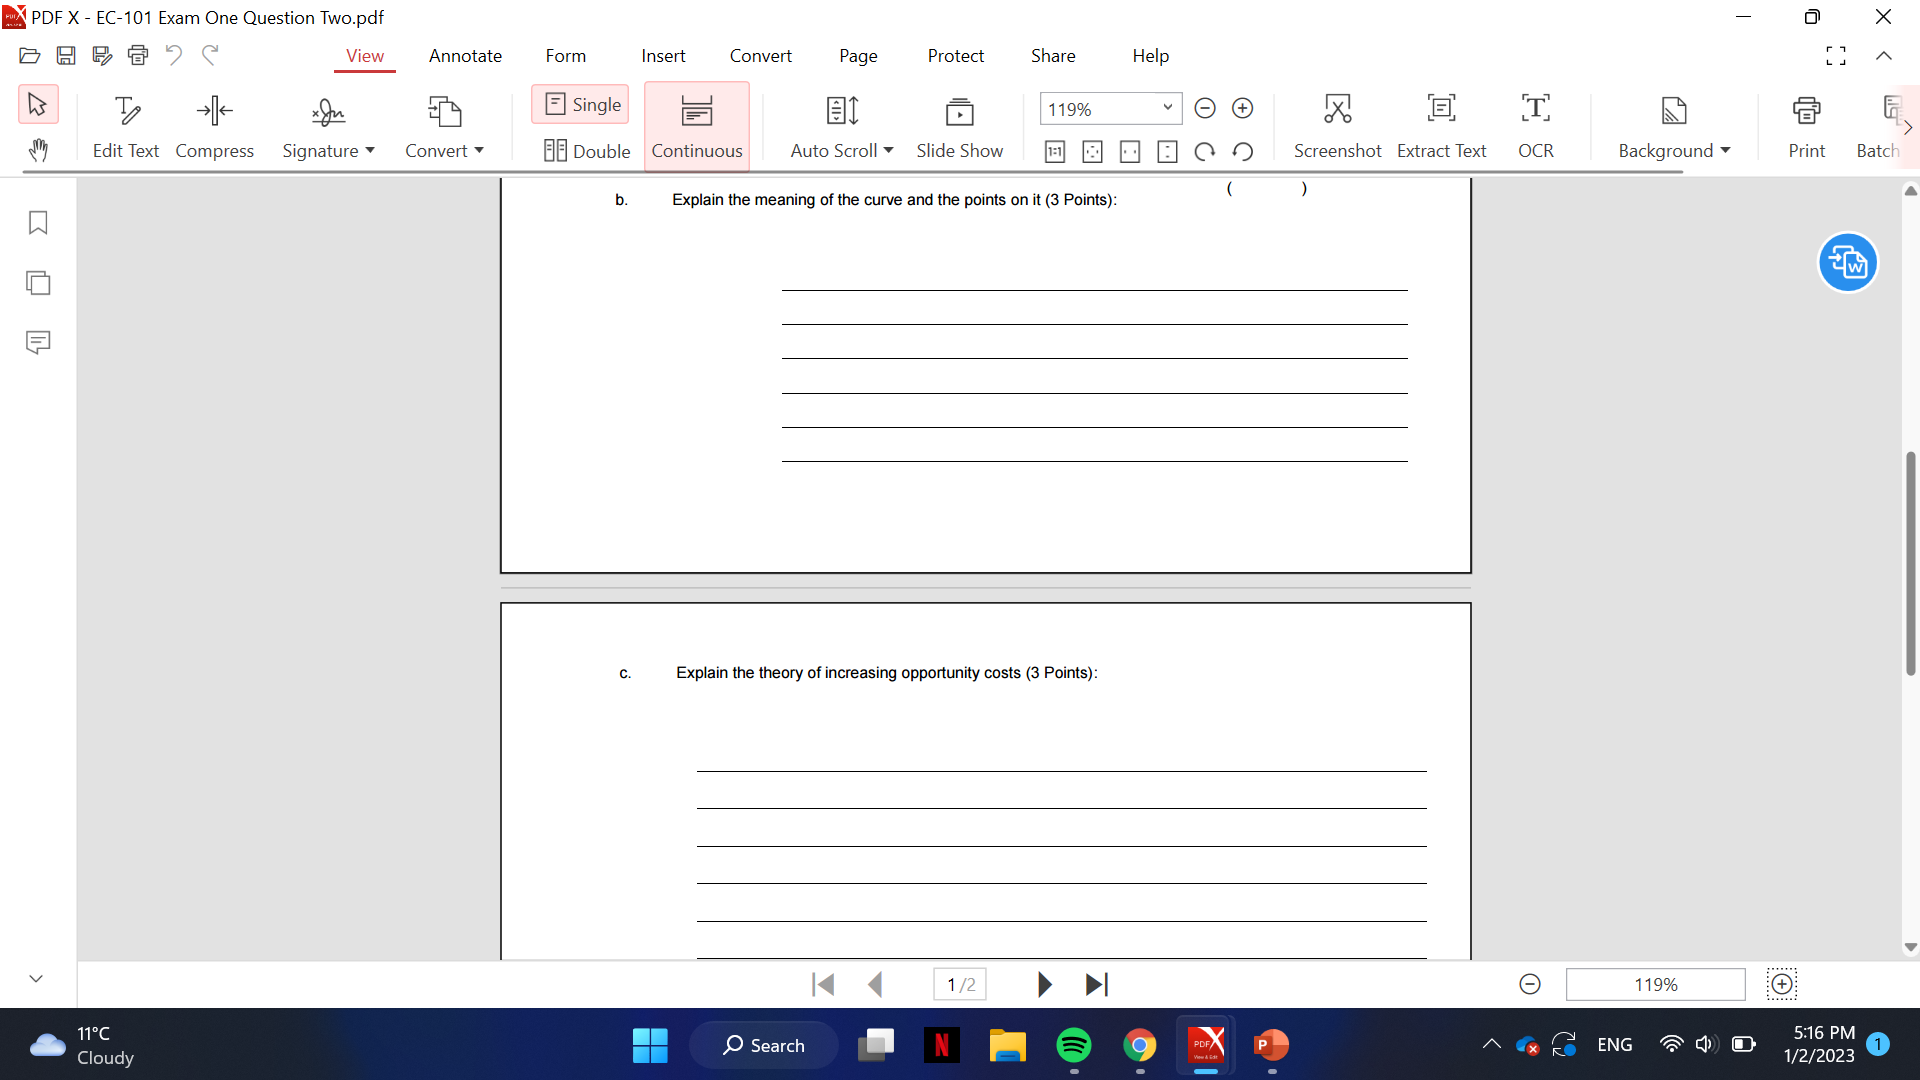Start the Slide Show
1920x1080 pixels.
960,125
